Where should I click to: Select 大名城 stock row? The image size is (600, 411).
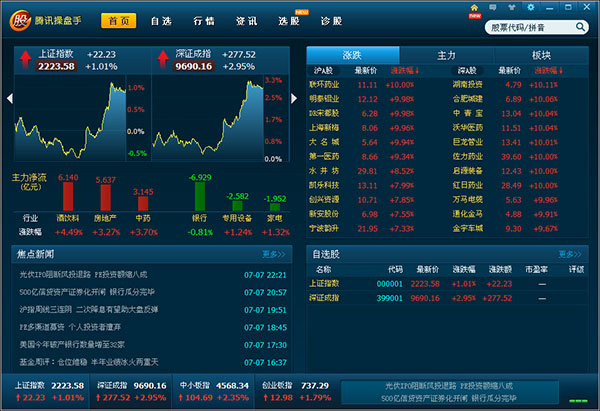coord(362,142)
